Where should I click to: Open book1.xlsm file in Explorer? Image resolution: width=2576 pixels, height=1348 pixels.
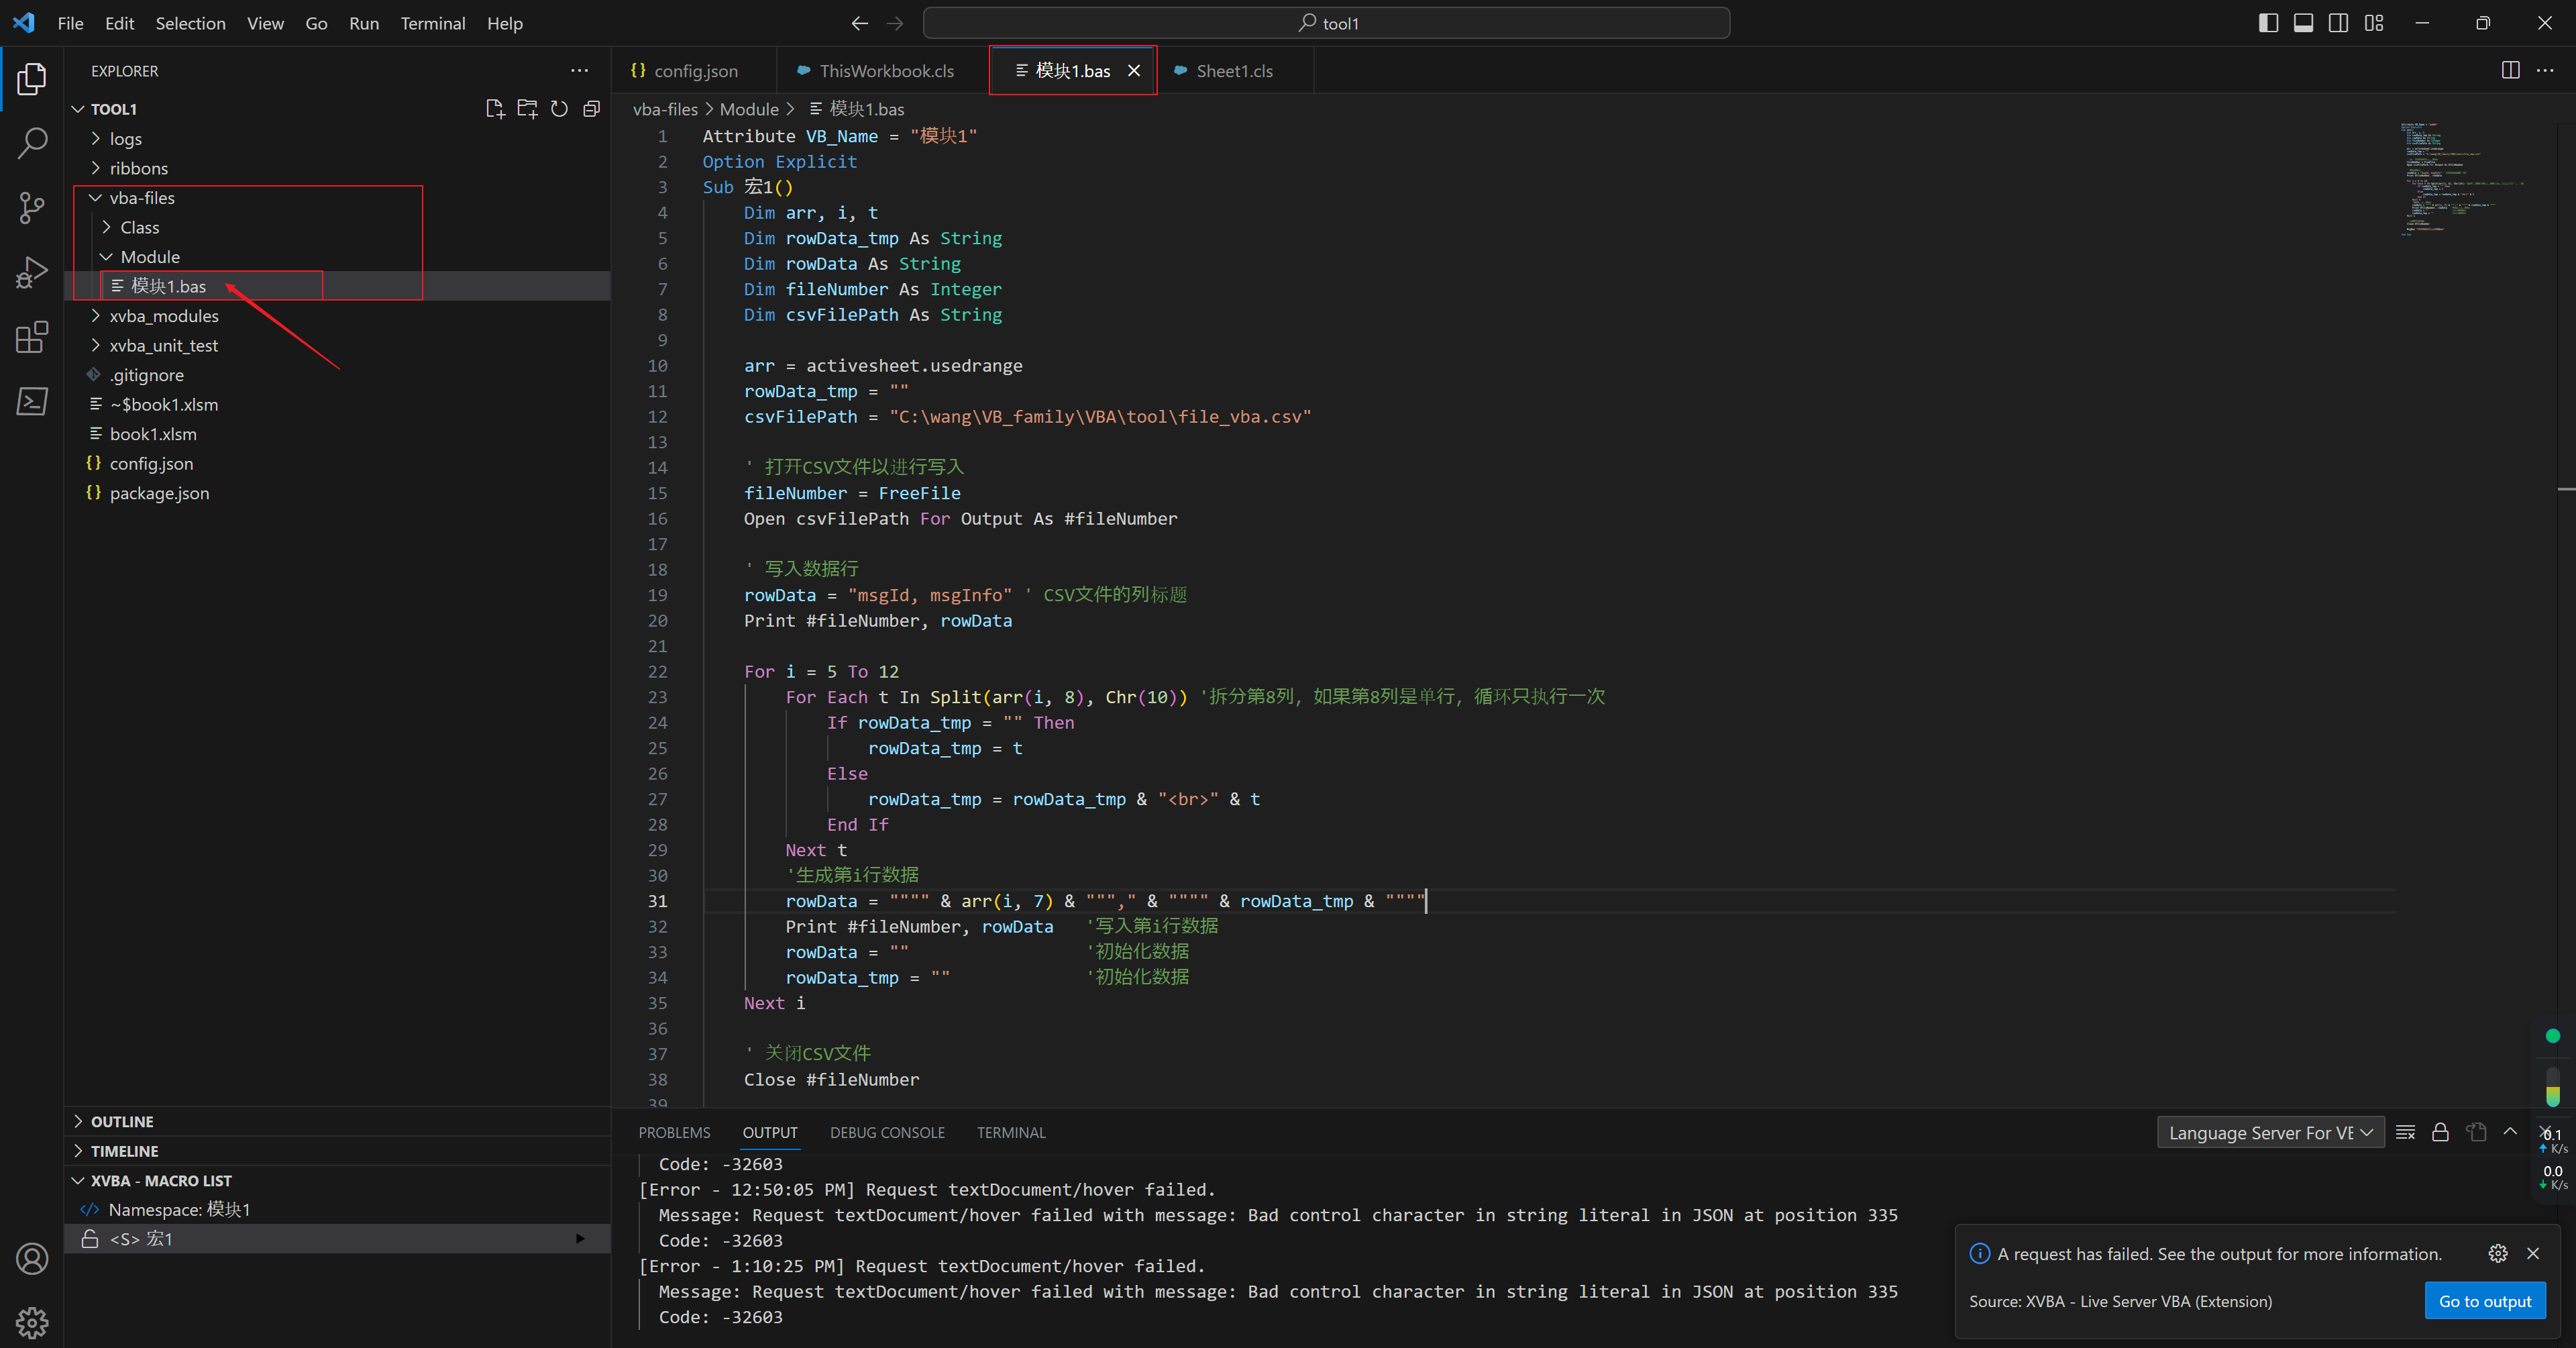[153, 434]
